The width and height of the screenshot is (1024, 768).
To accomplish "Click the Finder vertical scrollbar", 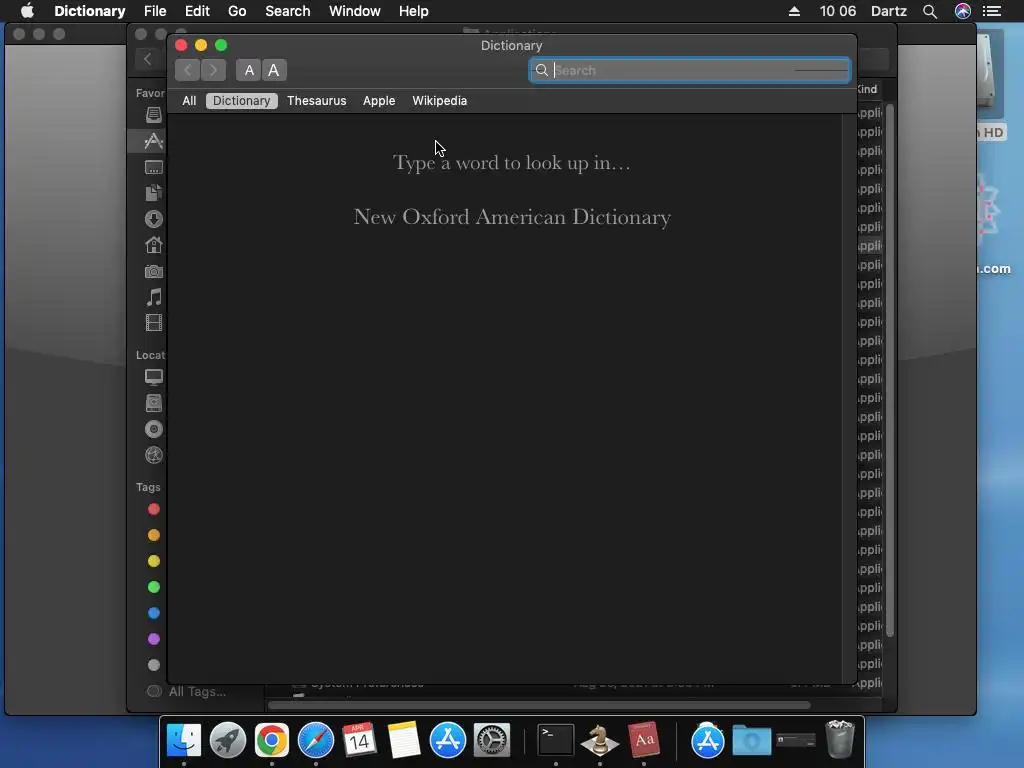I will click(x=889, y=370).
